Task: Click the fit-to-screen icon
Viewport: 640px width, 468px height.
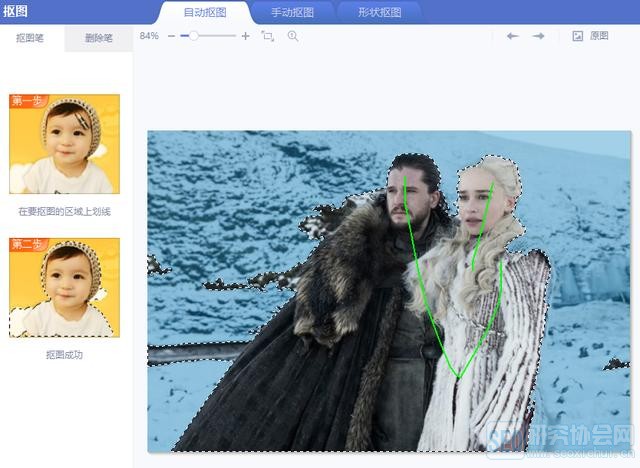Action: (x=268, y=36)
